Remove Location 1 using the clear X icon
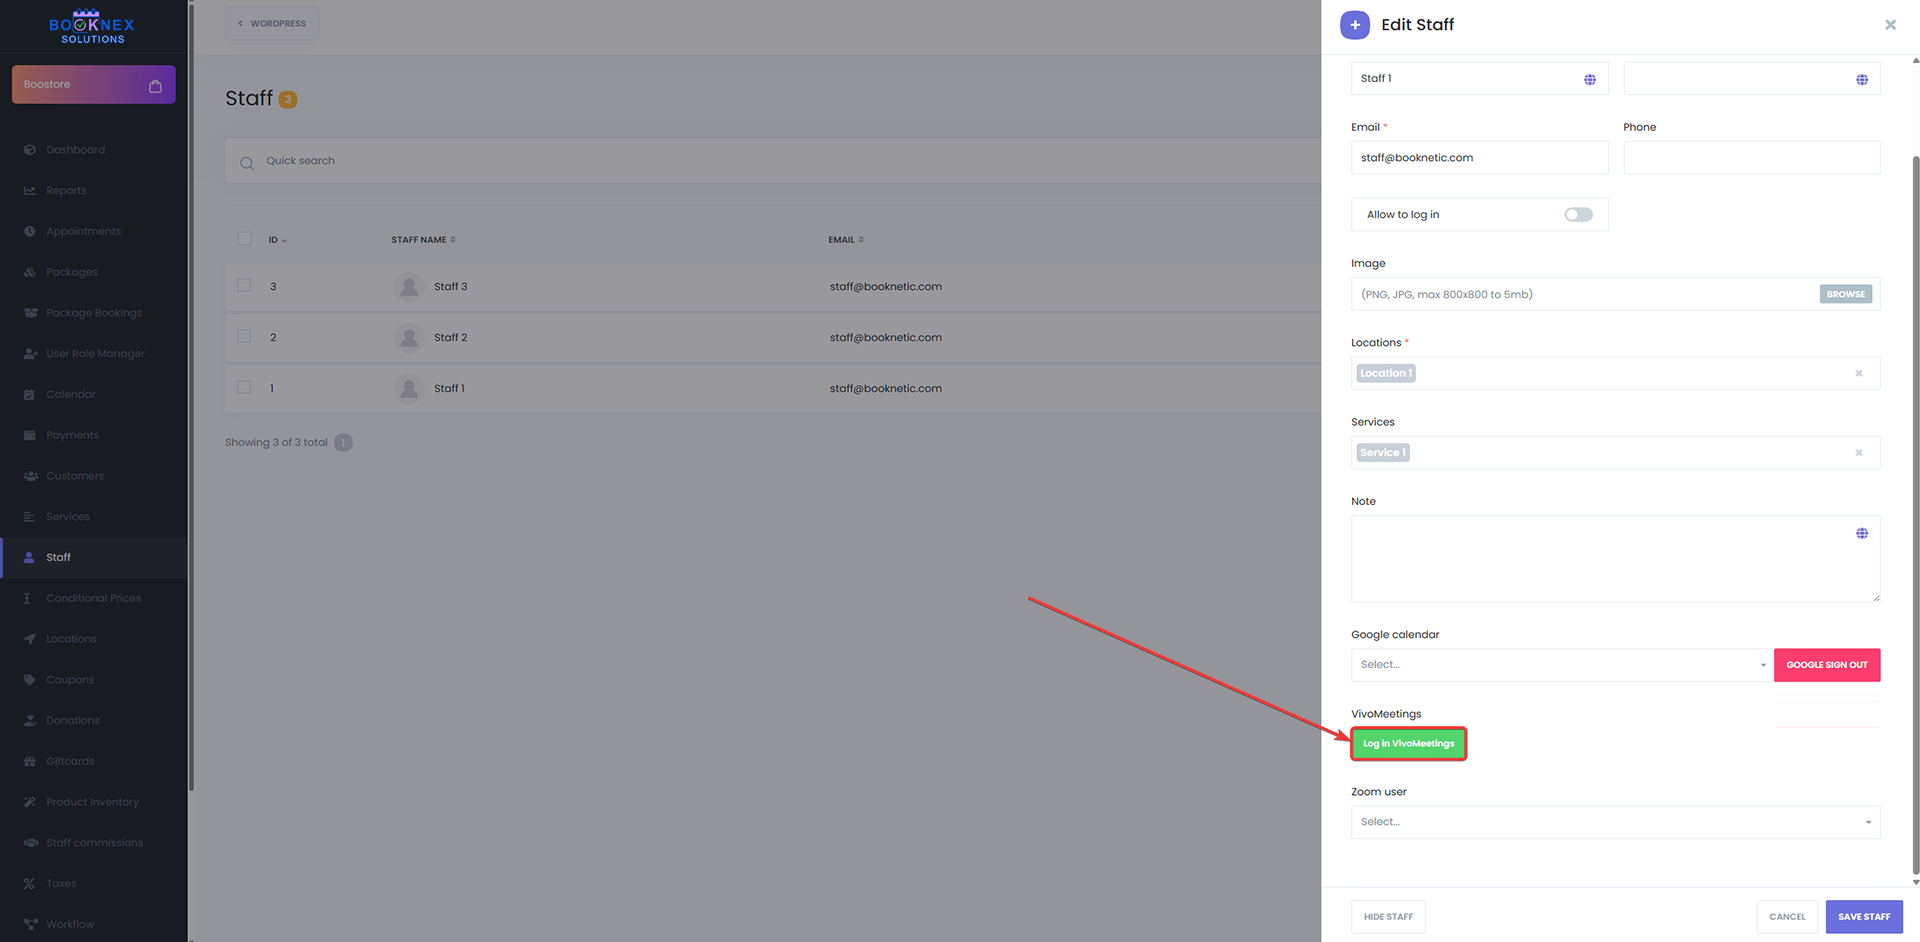 1858,373
